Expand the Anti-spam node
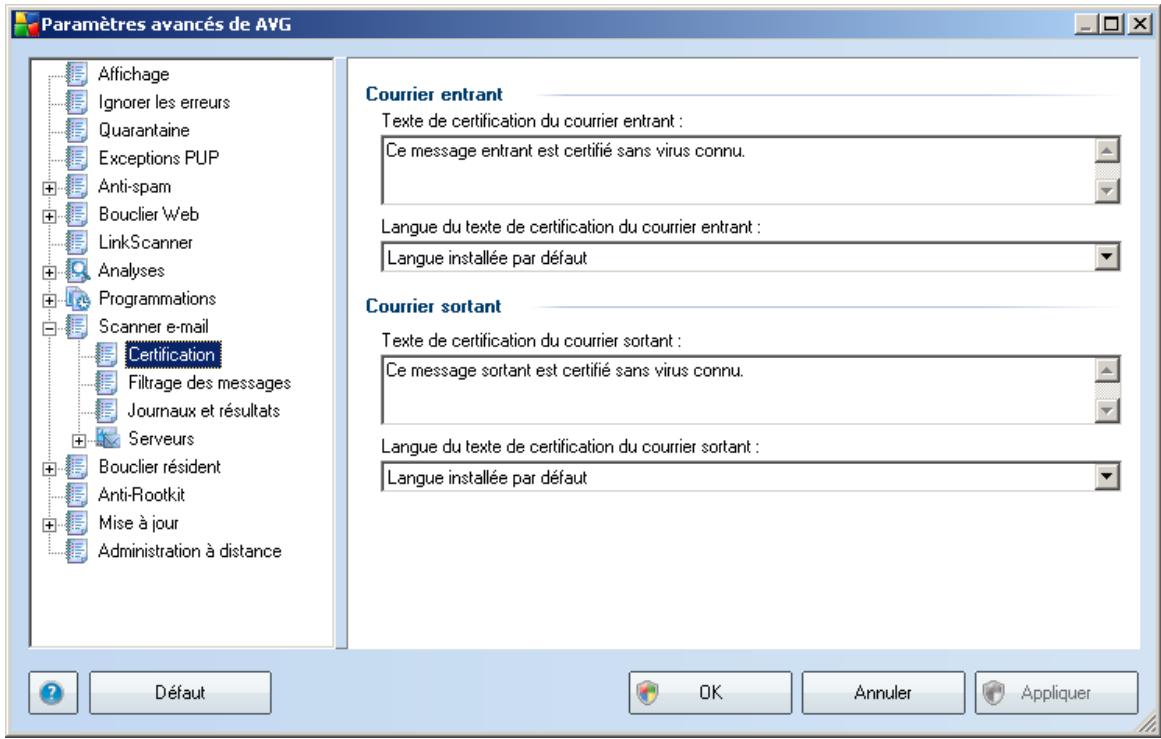 click(49, 188)
